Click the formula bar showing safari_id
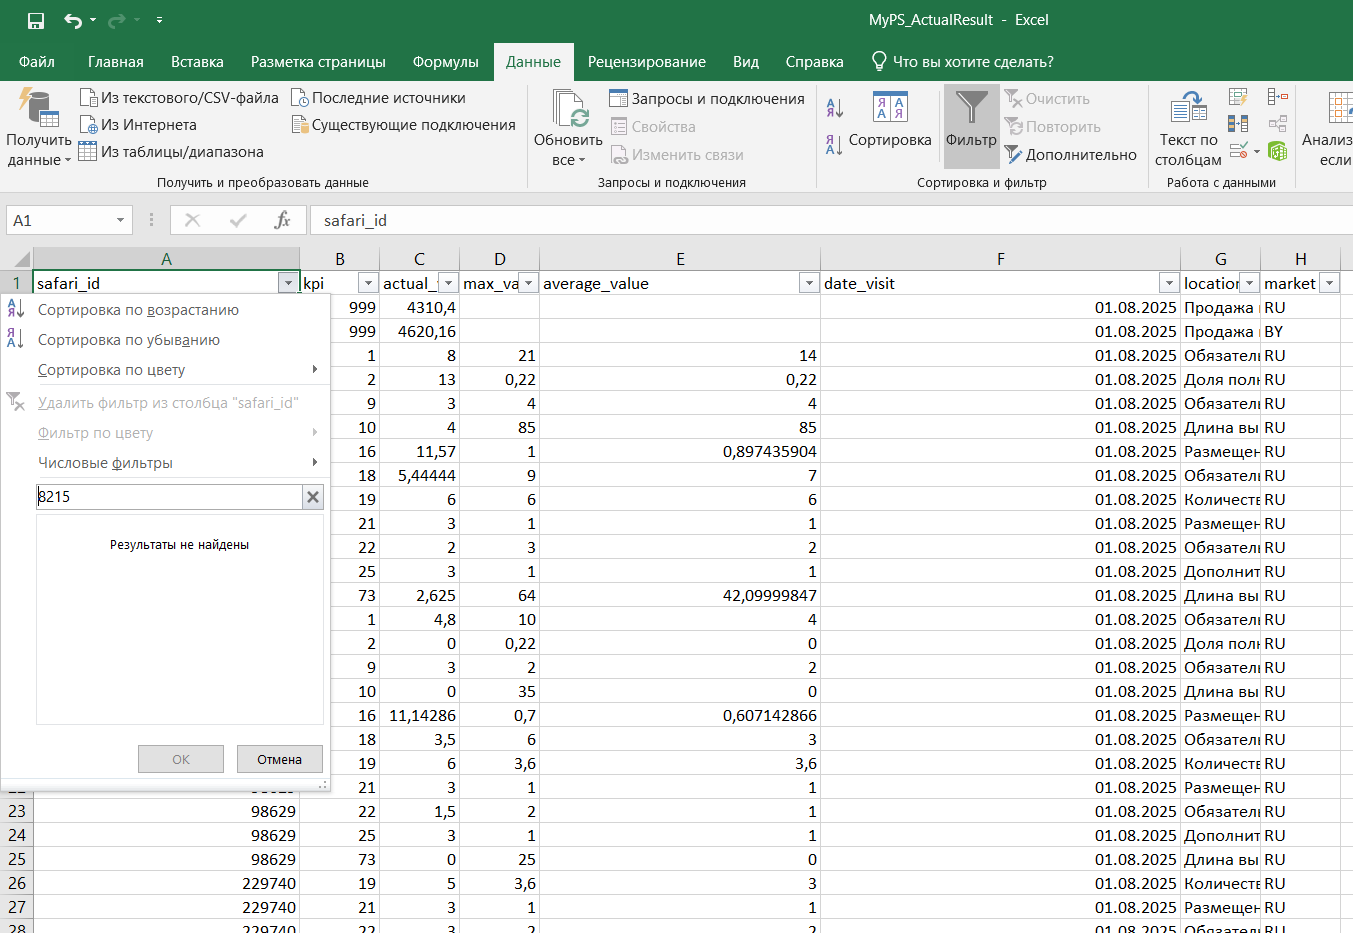This screenshot has height=933, width=1353. coord(830,220)
